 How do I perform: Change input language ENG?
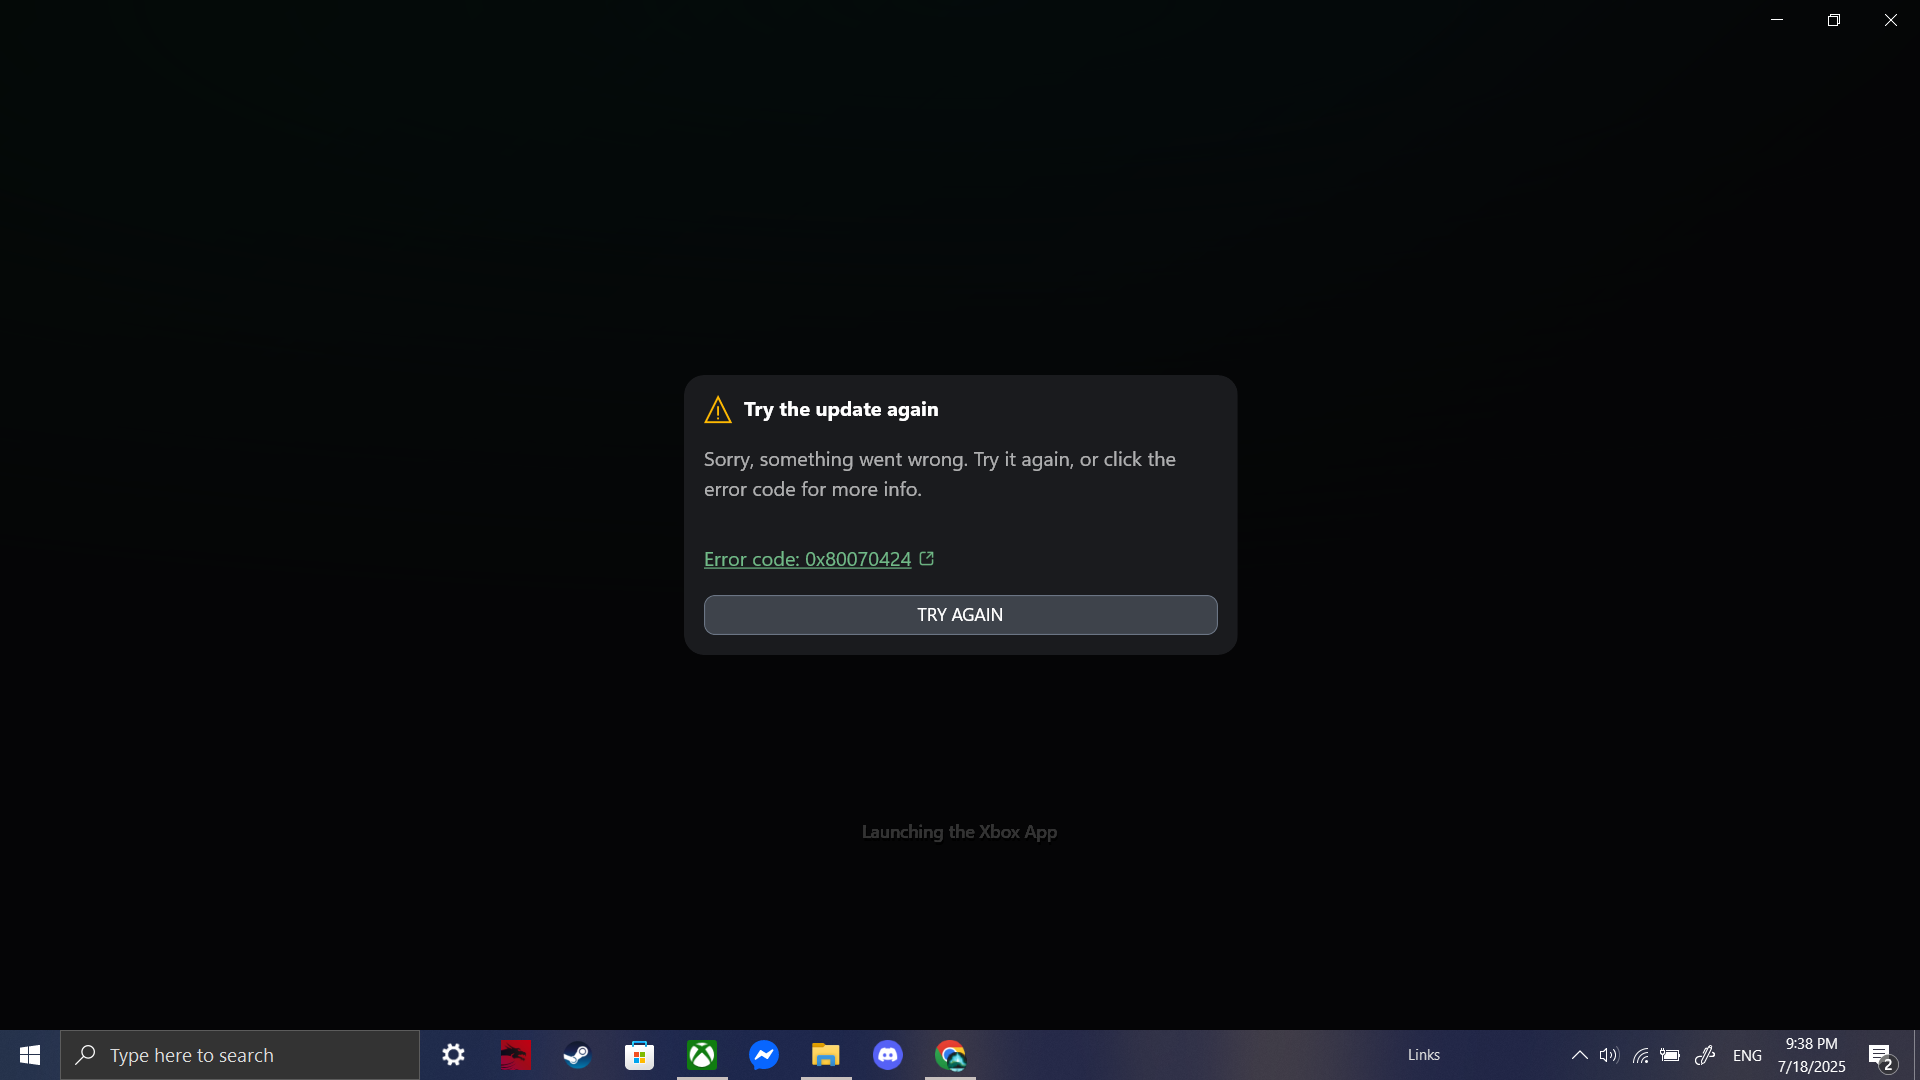[x=1747, y=1055]
